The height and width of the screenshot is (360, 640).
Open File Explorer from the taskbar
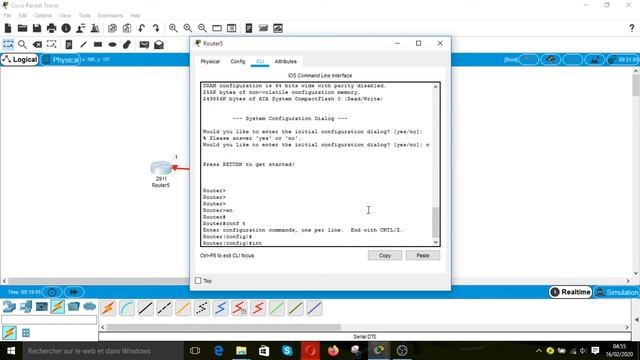tap(241, 351)
